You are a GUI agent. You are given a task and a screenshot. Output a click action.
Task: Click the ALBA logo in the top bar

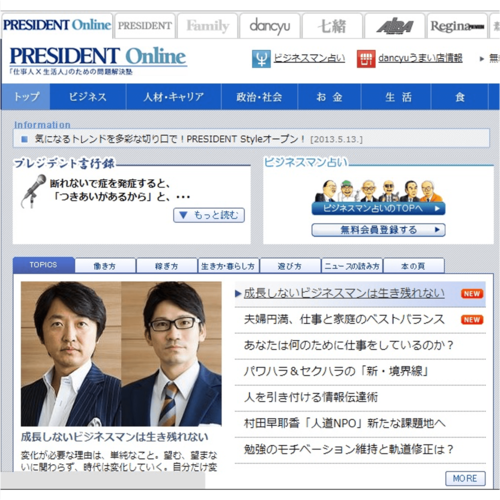tap(395, 26)
